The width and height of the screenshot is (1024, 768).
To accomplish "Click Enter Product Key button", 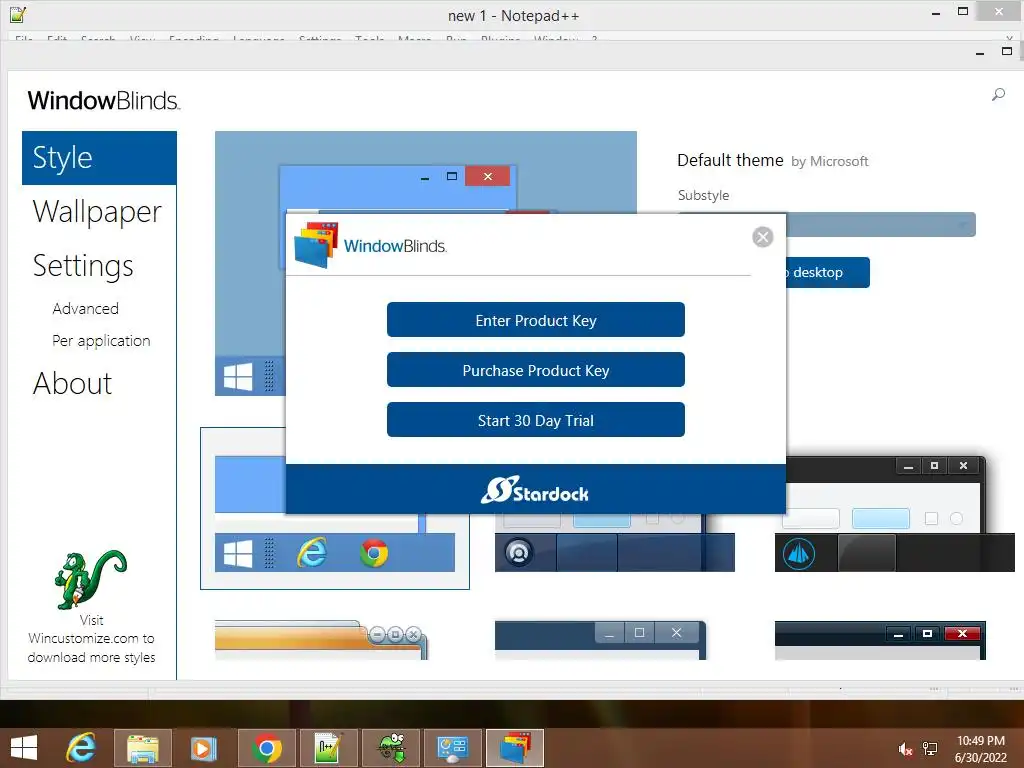I will [536, 320].
